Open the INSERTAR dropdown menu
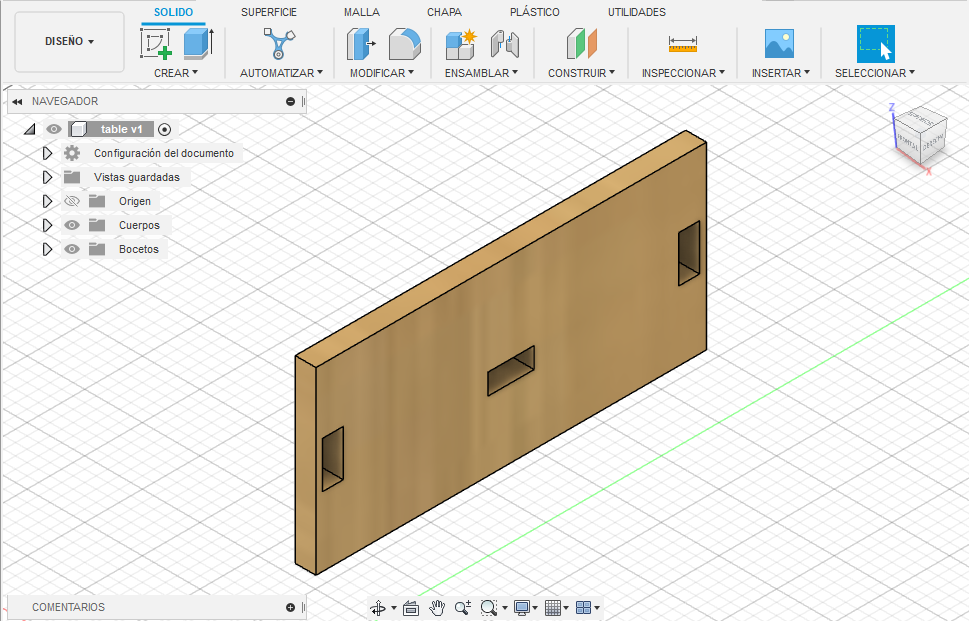This screenshot has height=621, width=969. (x=781, y=73)
